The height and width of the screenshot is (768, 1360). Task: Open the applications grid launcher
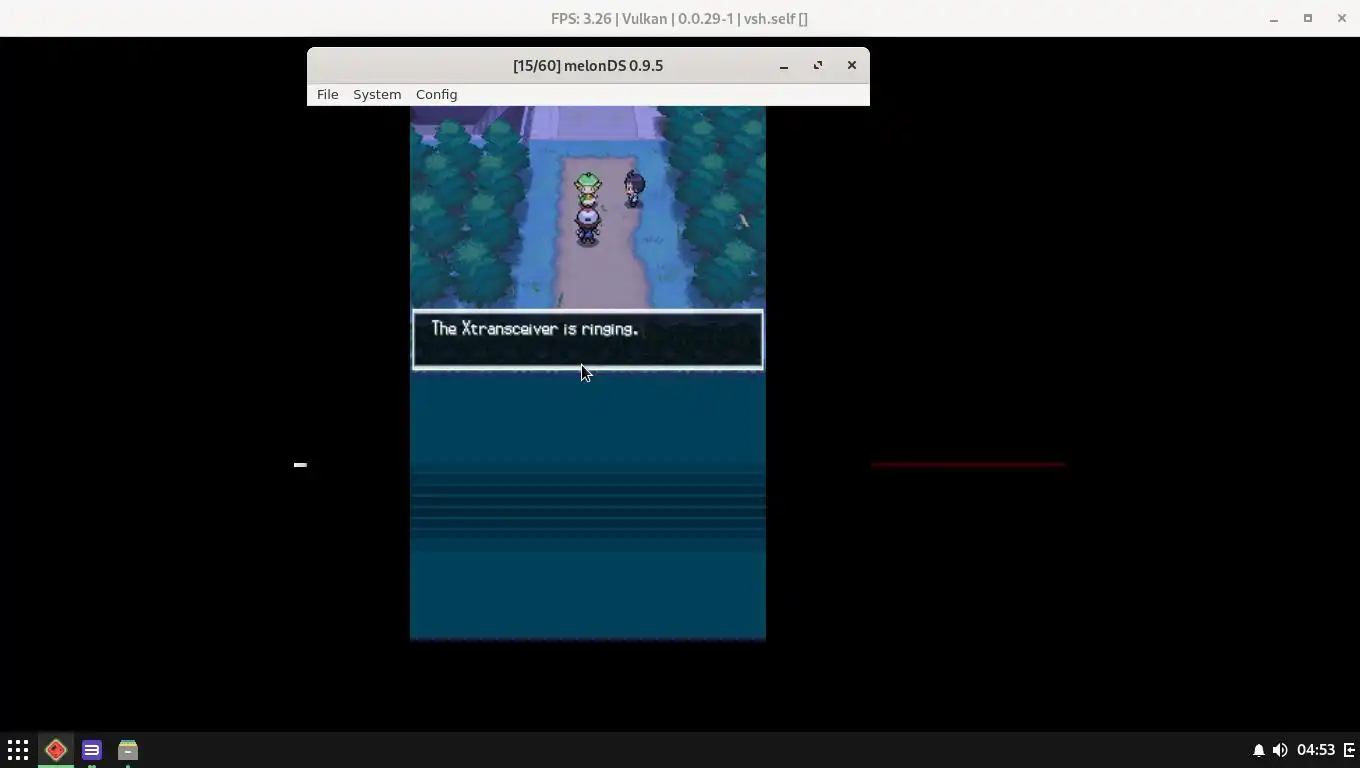[18, 750]
